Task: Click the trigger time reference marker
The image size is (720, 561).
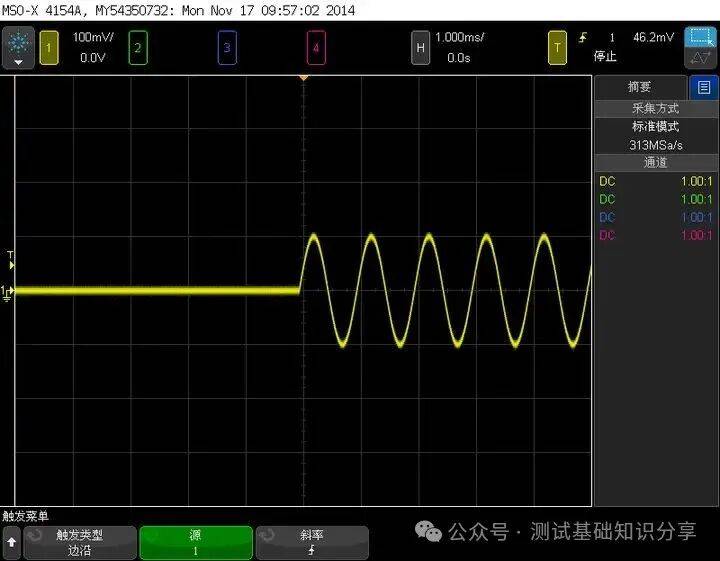Action: (304, 77)
